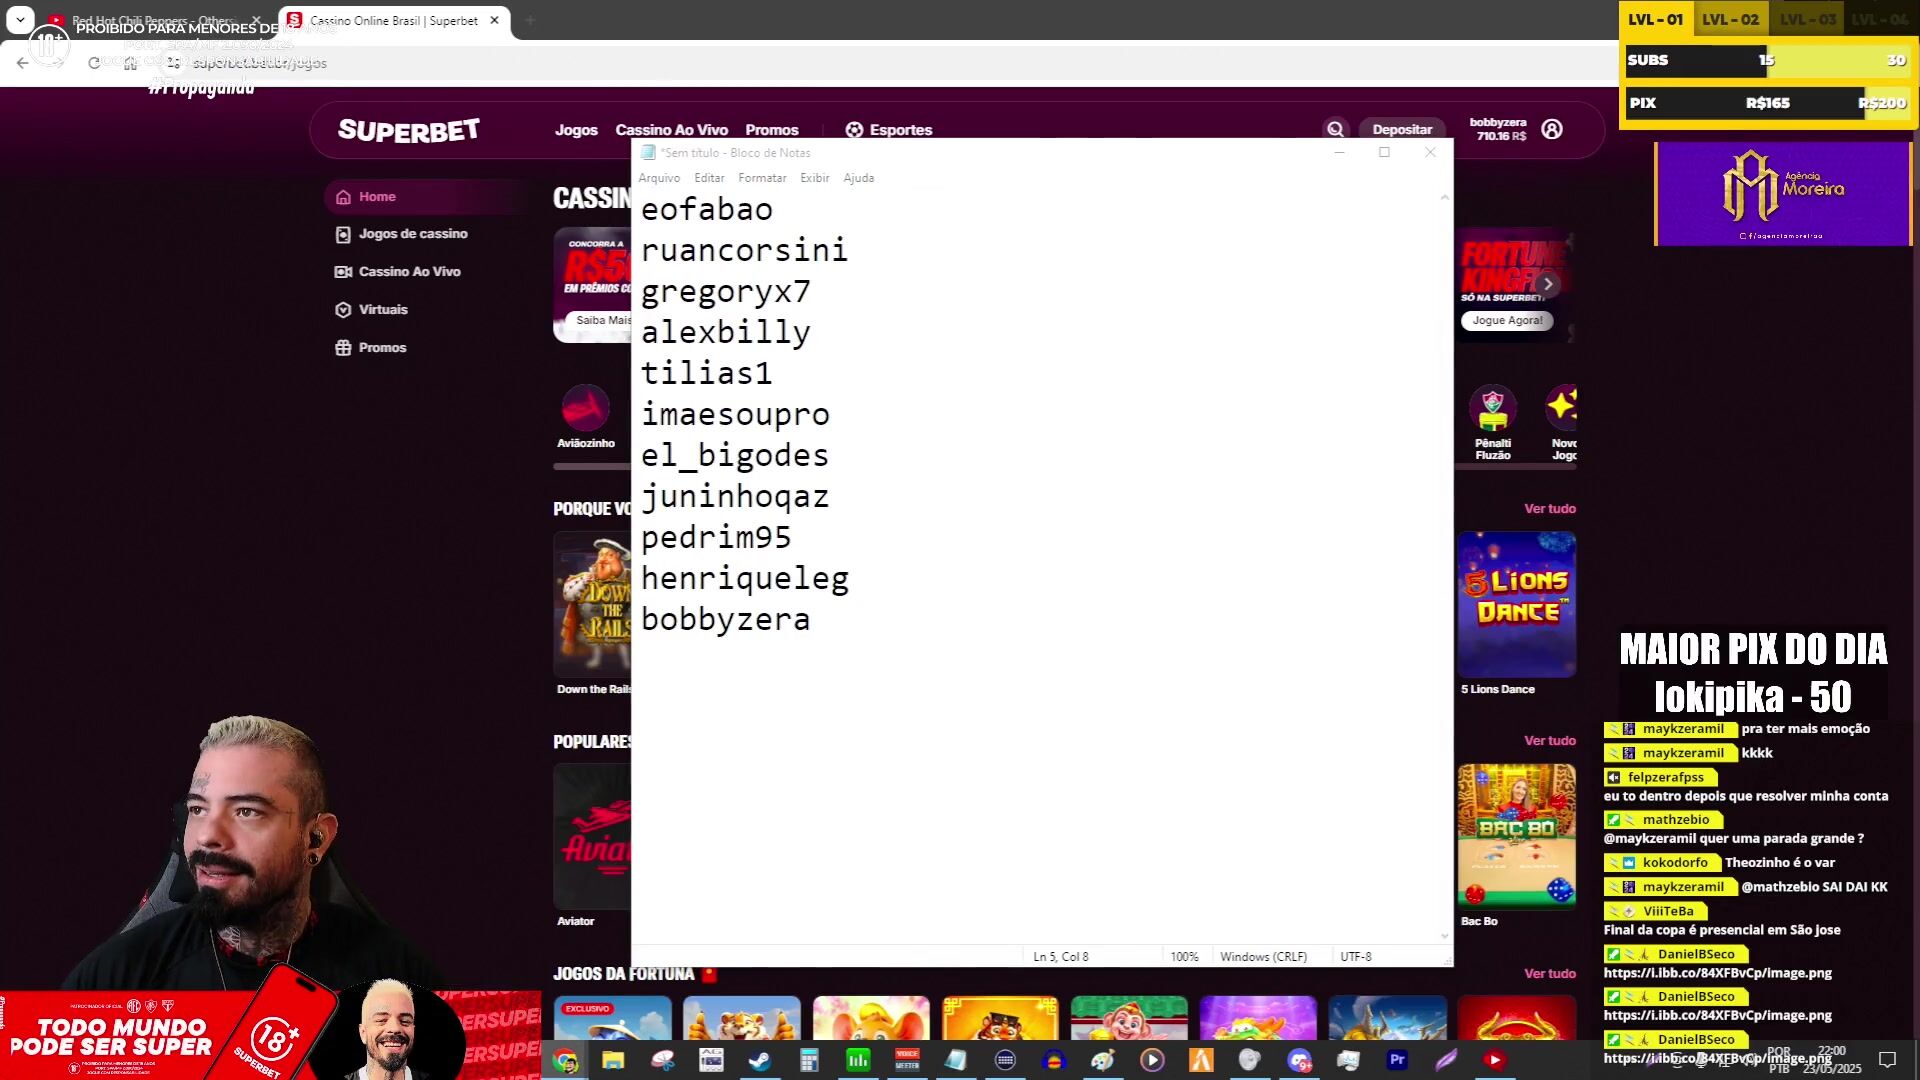Screen dimensions: 1920x1080
Task: Click the Notepad vertical scrollbar
Action: point(1444,566)
